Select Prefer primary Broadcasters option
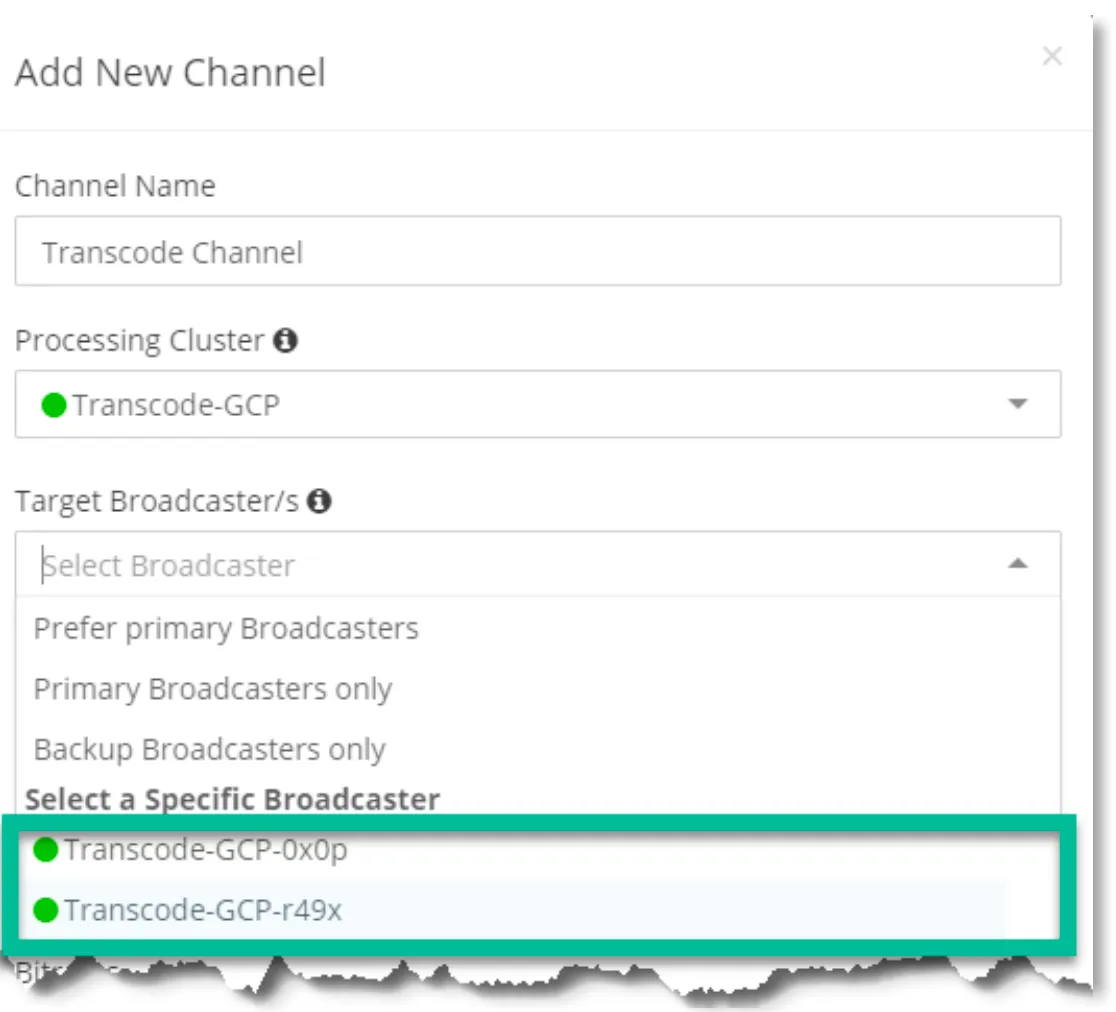This screenshot has height=1012, width=1116. 538,628
